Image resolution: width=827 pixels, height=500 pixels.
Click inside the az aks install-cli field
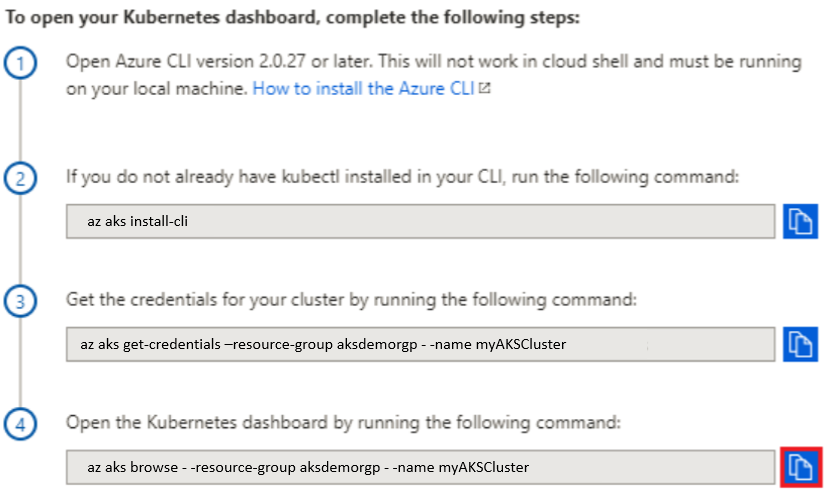pos(420,222)
